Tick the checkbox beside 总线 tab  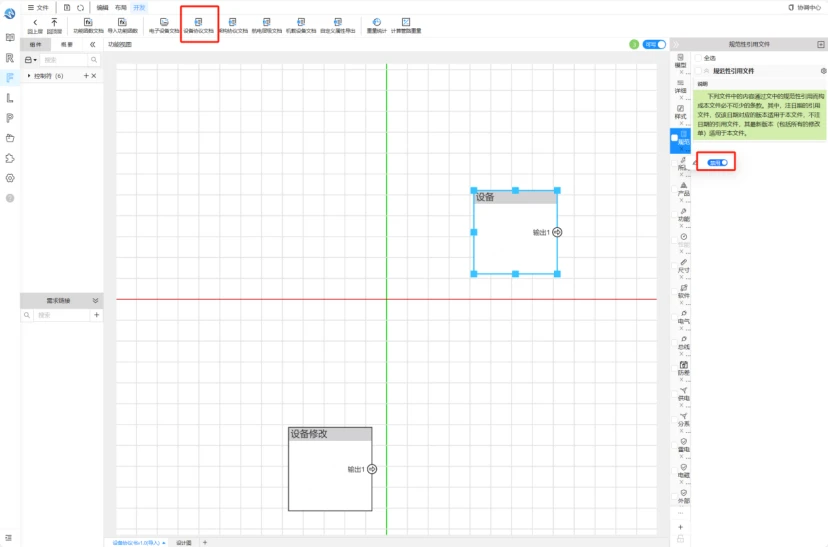tap(675, 343)
